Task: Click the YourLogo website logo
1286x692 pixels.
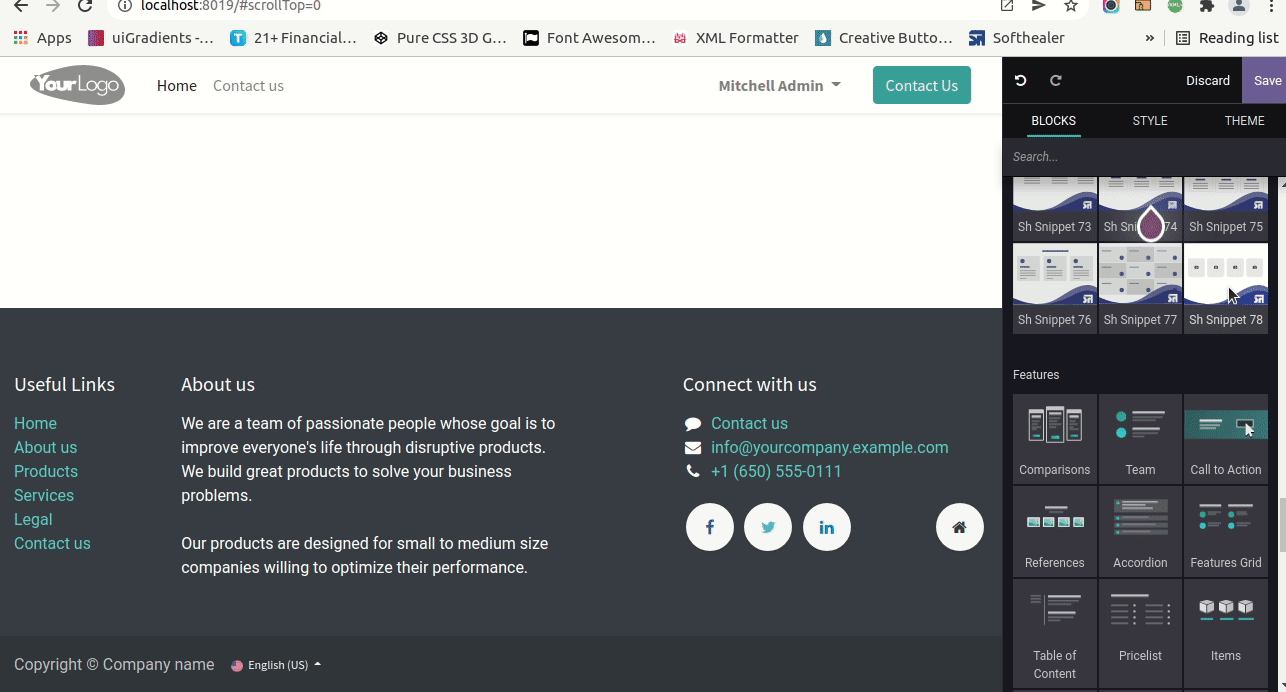Action: [x=77, y=85]
